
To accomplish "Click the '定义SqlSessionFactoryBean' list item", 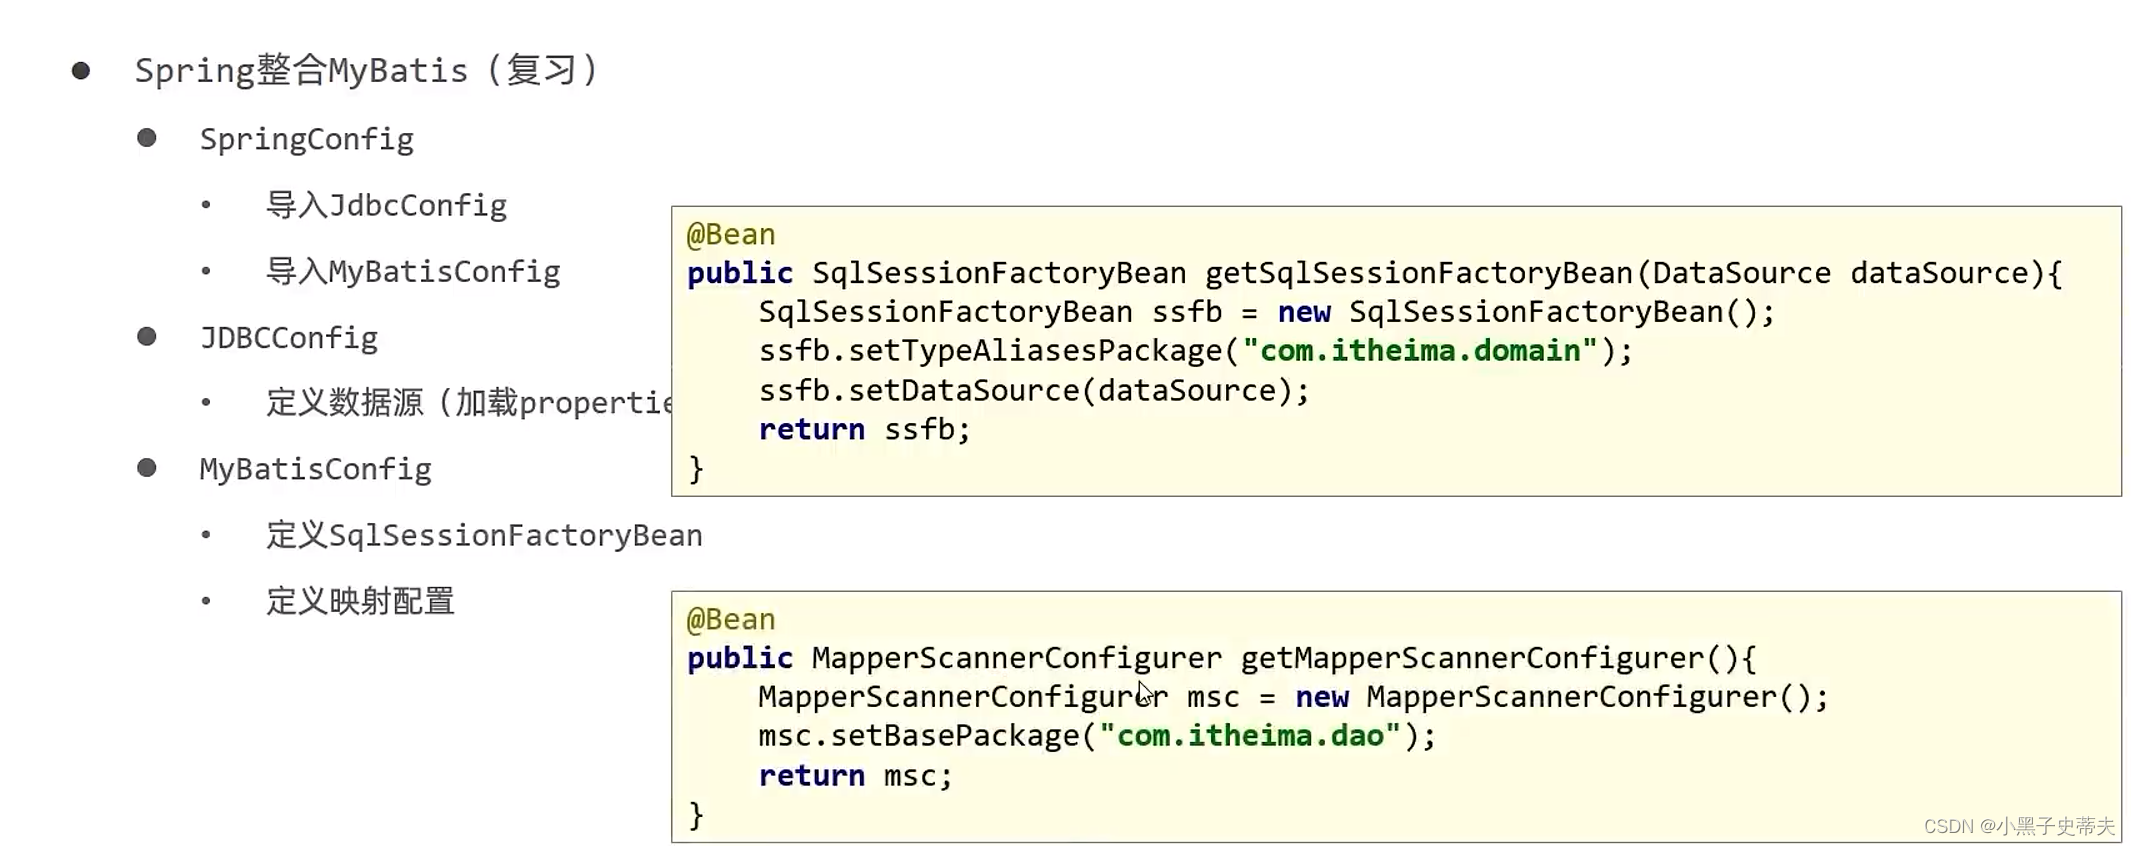I will point(484,535).
